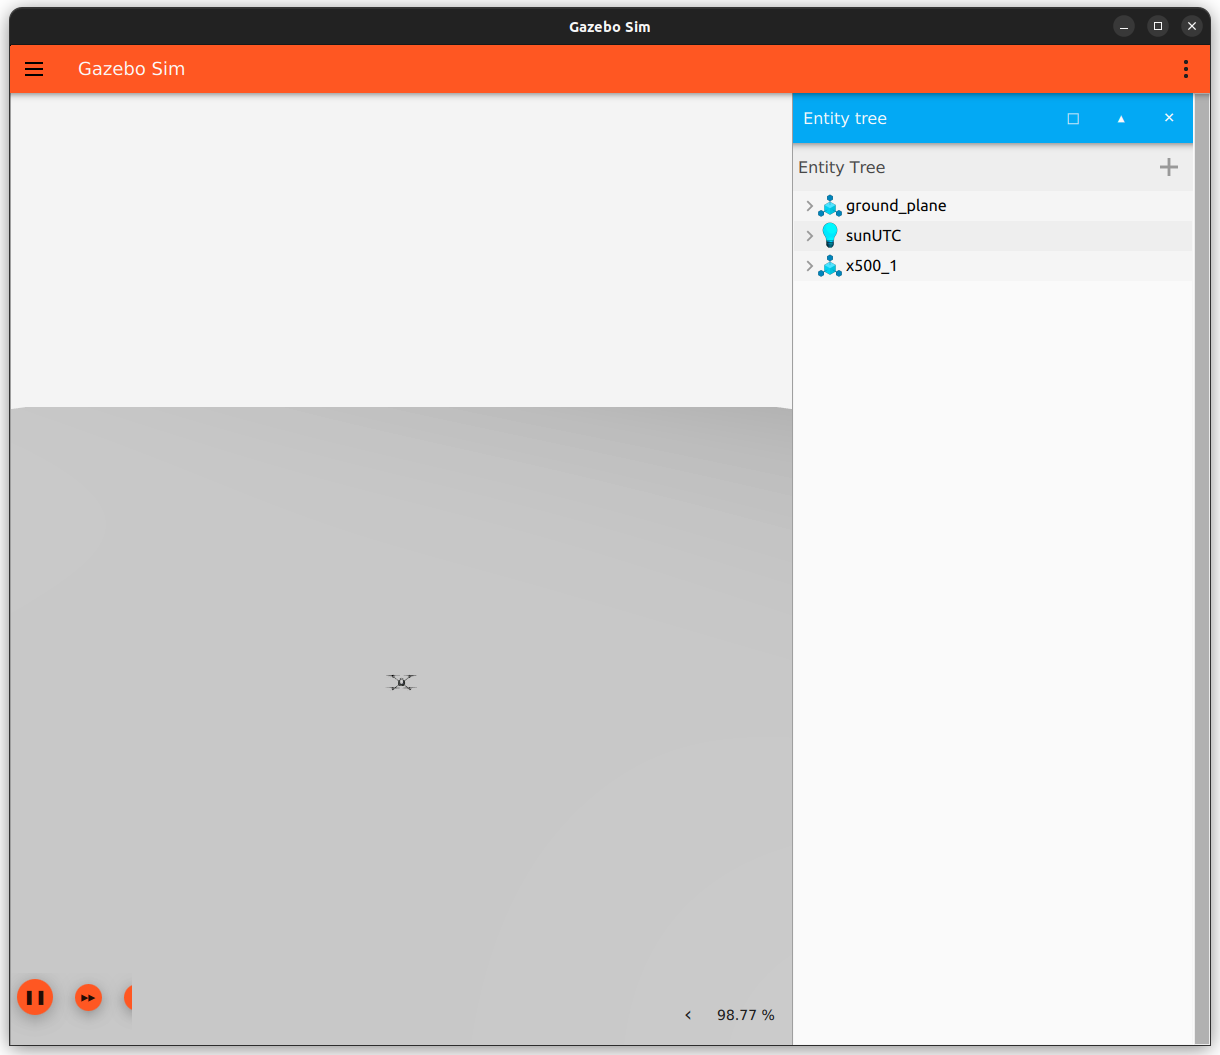Select the sunUTC light bulb icon

pyautogui.click(x=830, y=236)
